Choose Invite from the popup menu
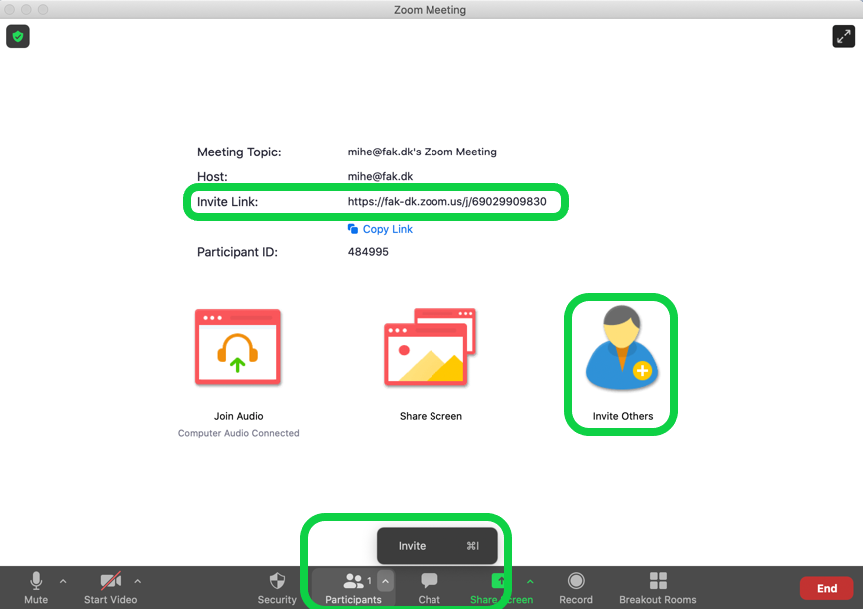The width and height of the screenshot is (863, 609). 437,546
